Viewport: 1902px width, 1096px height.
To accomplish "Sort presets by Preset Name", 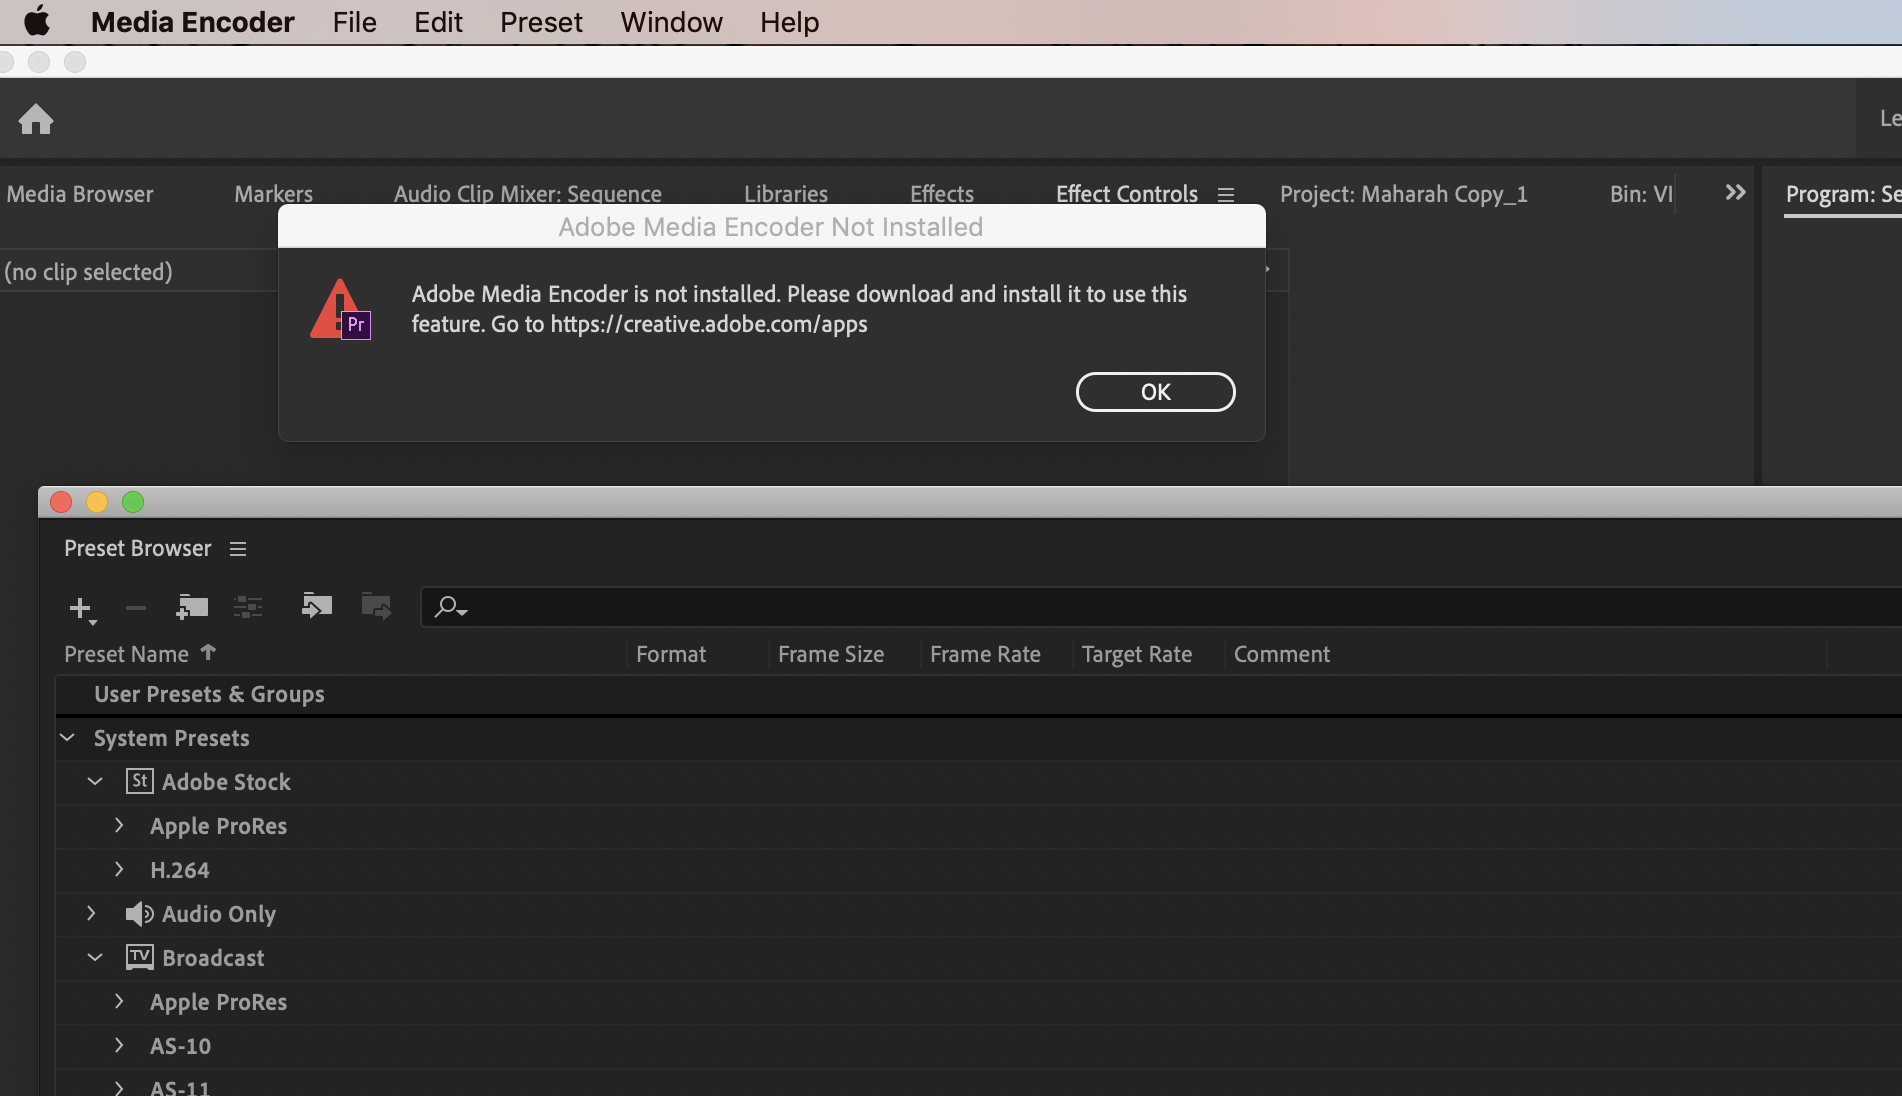I will coord(127,654).
